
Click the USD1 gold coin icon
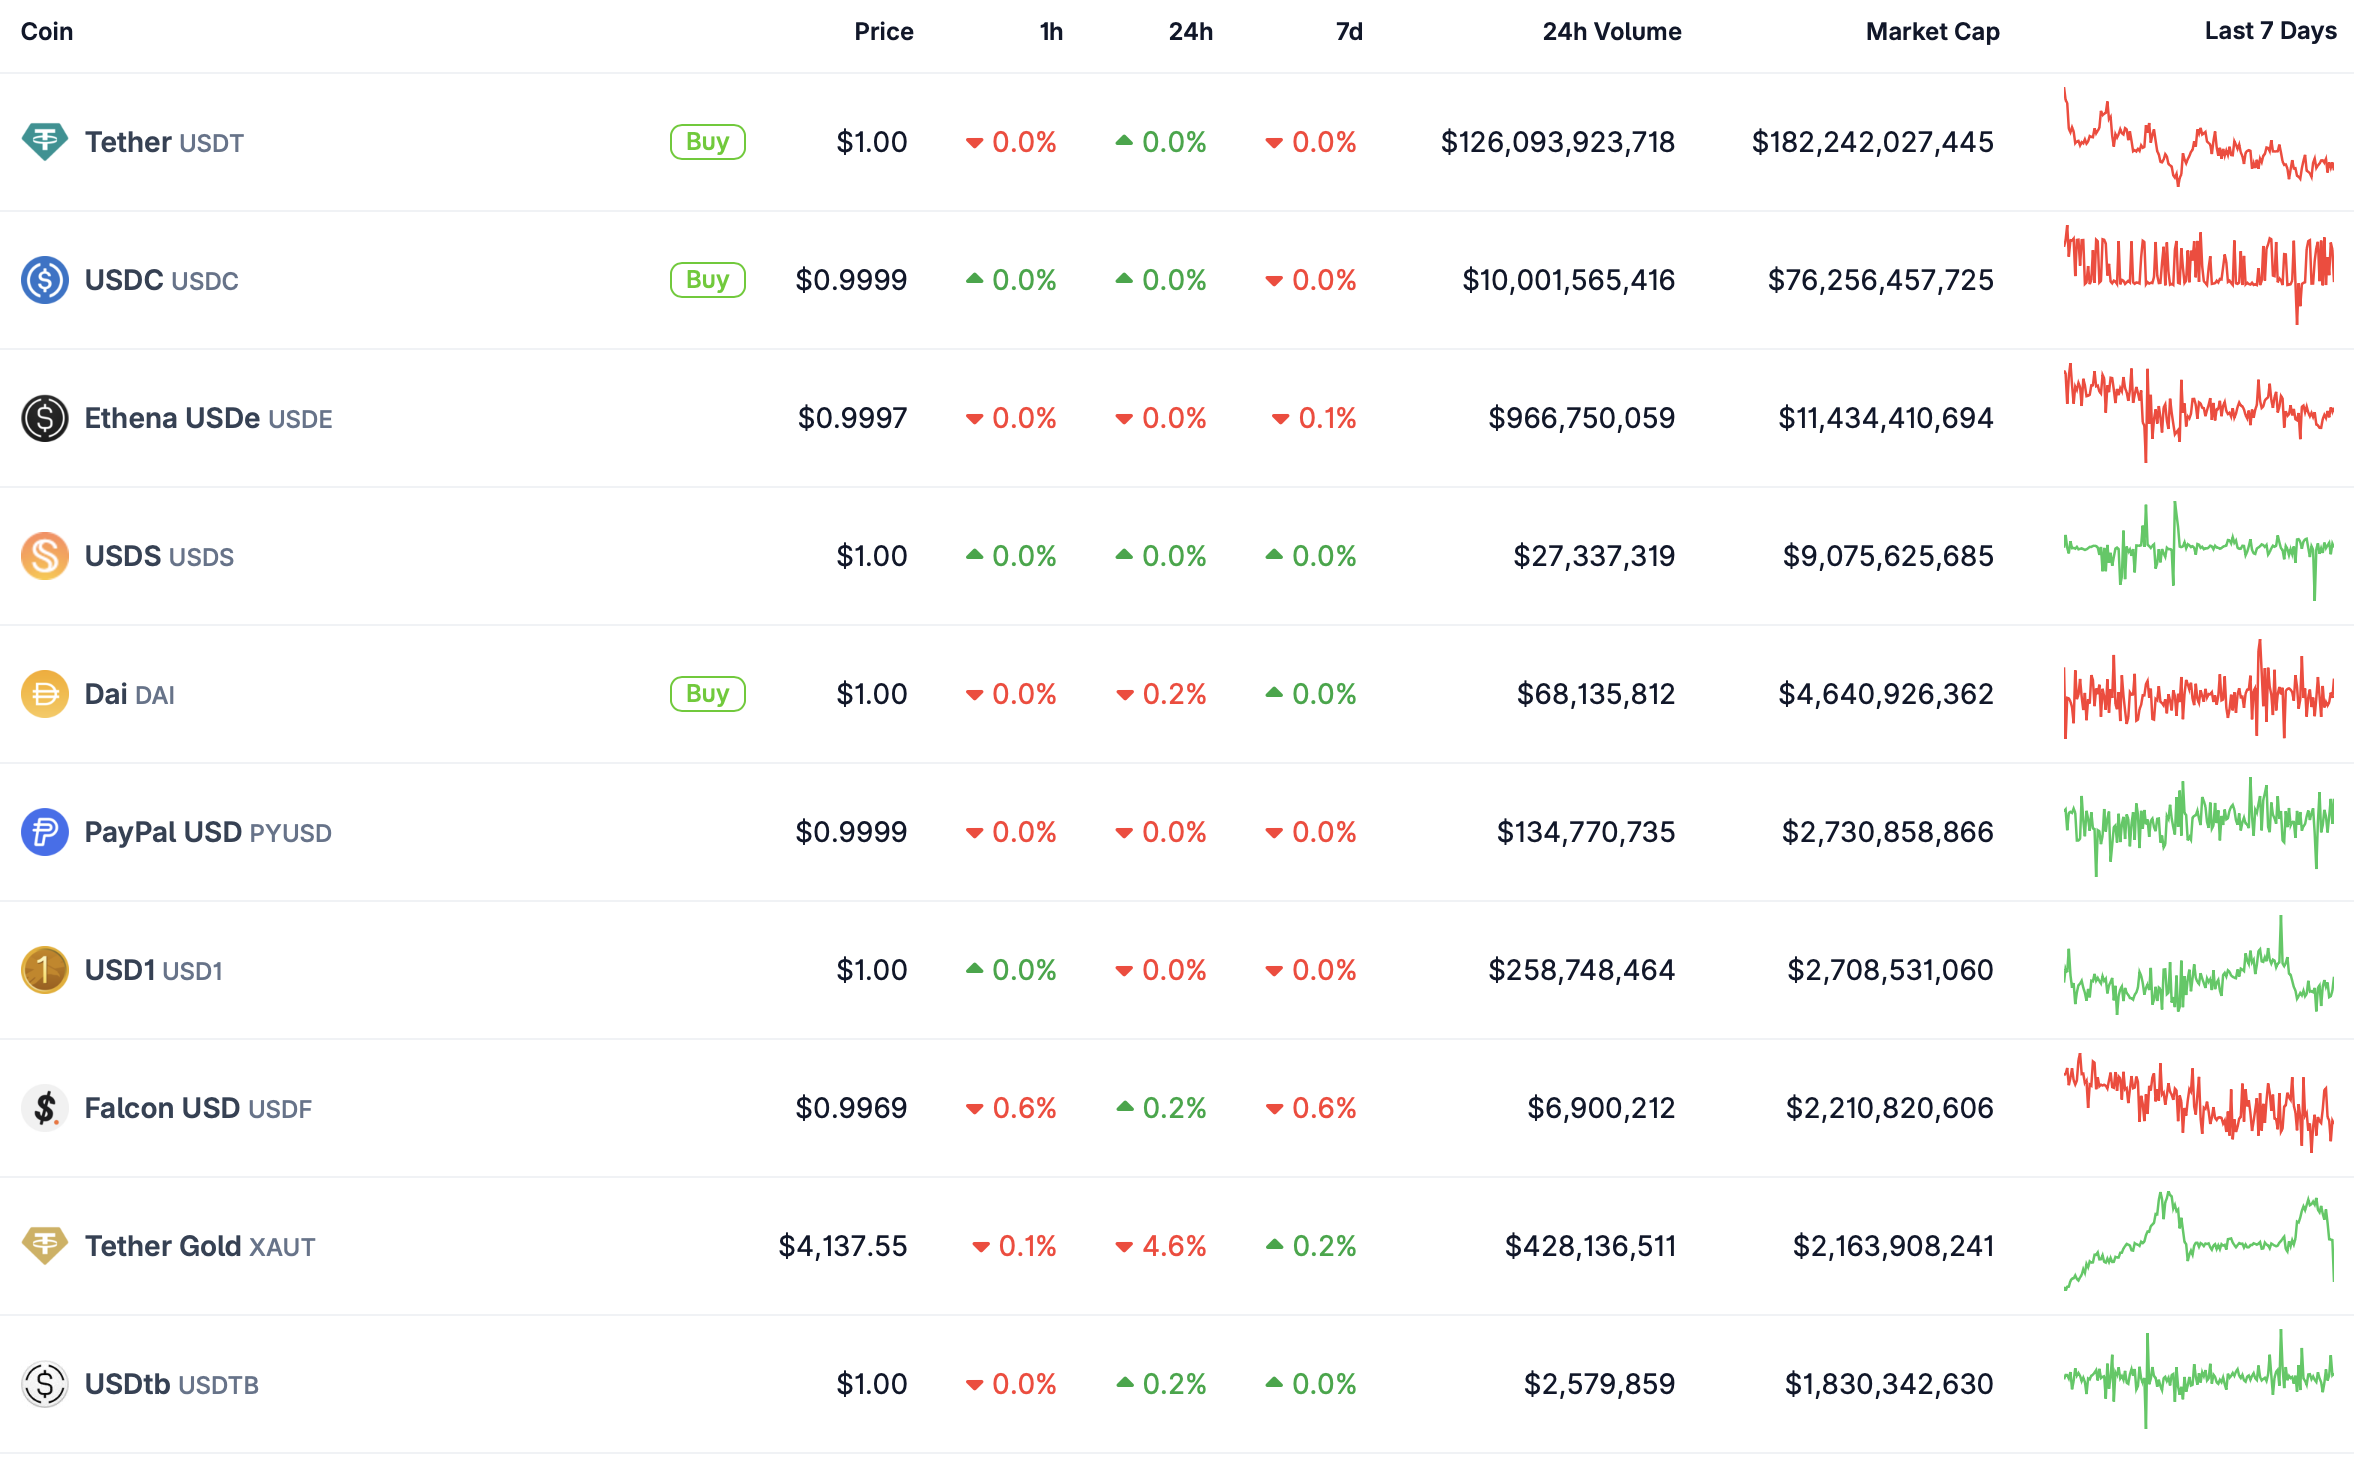coord(45,970)
